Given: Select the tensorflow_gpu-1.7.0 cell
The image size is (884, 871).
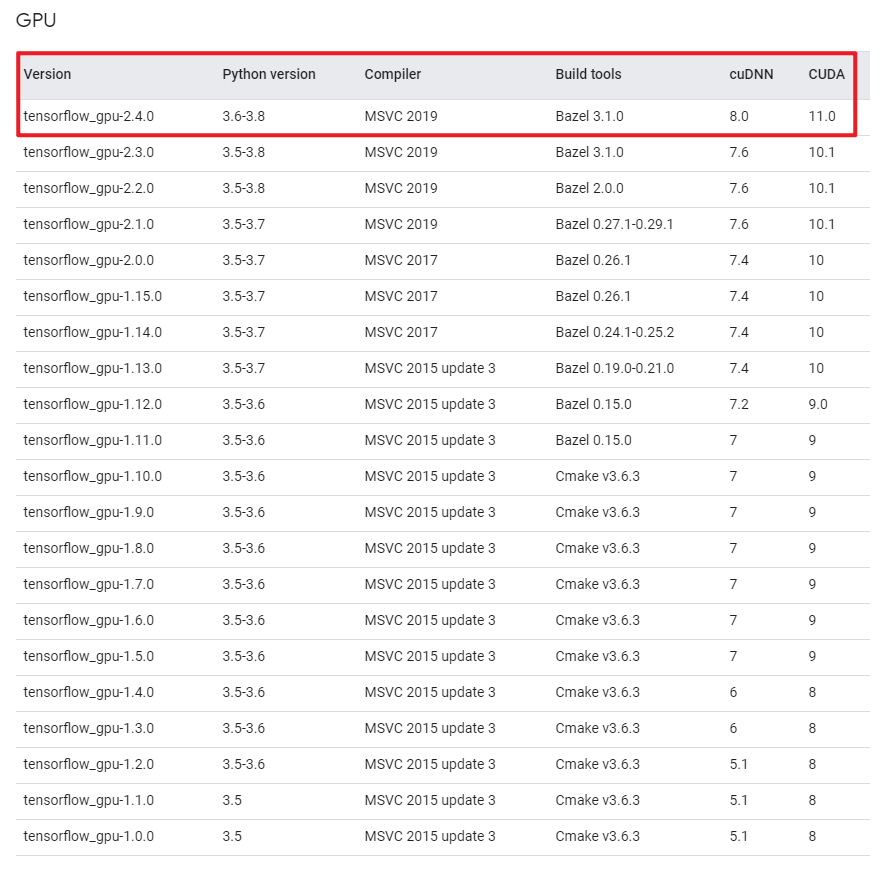Looking at the screenshot, I should coord(89,585).
